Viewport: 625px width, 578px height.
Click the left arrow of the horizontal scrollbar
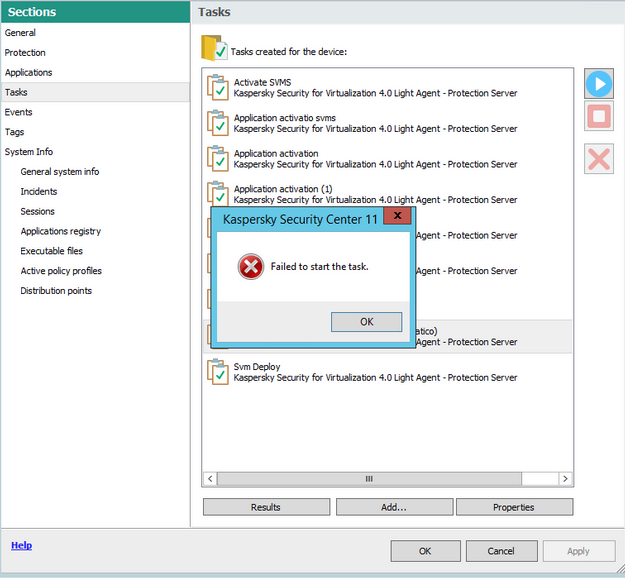click(x=210, y=479)
